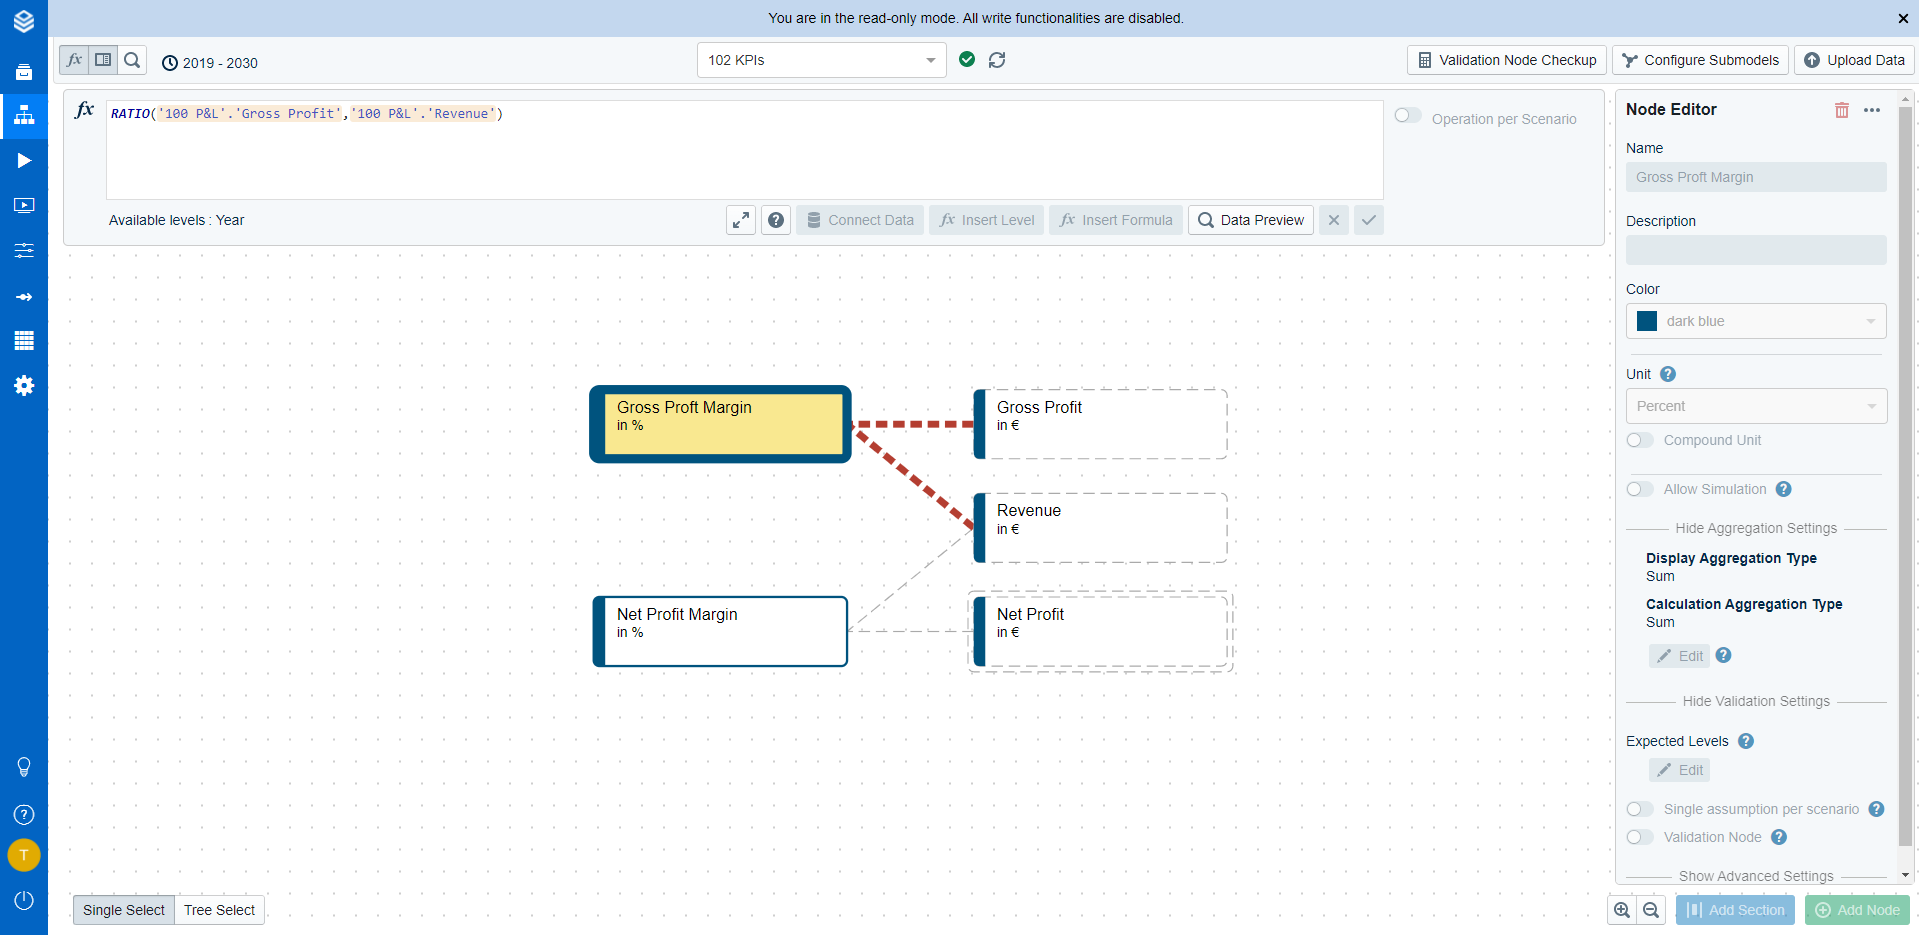1919x935 pixels.
Task: Open the formula help question mark
Action: coord(776,220)
